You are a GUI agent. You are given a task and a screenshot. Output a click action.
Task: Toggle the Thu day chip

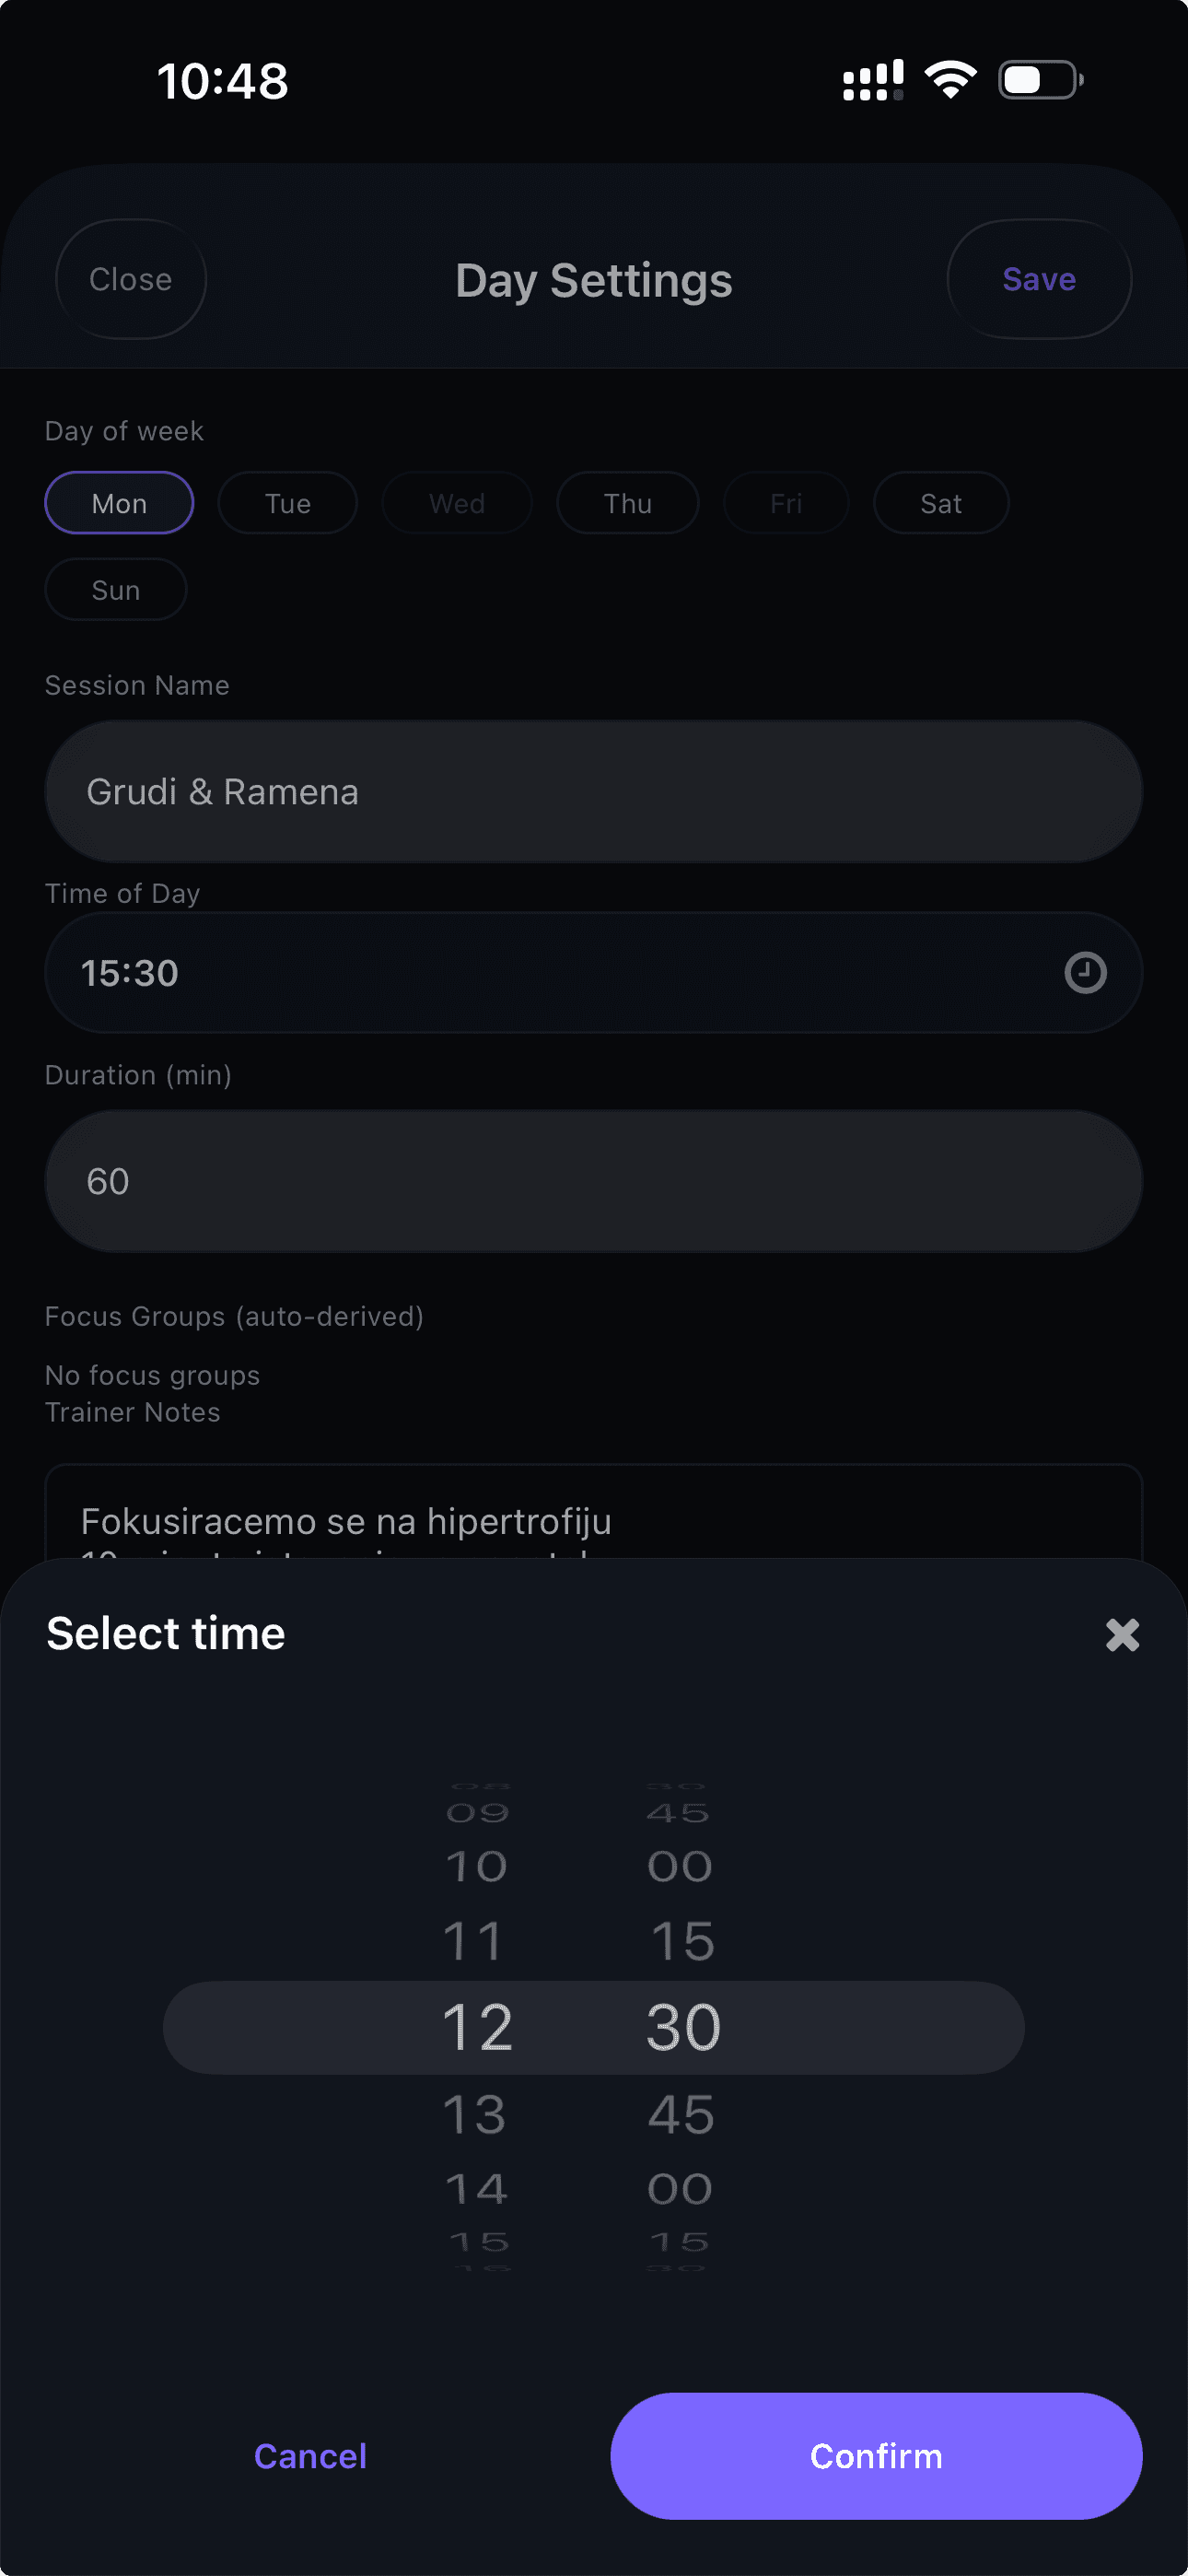pos(627,503)
